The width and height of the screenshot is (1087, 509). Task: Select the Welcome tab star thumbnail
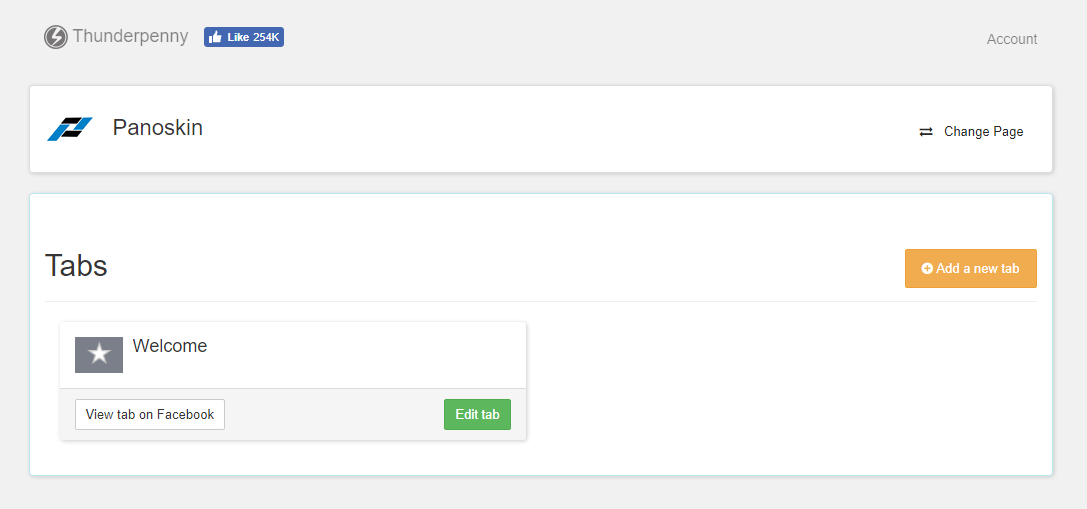point(99,355)
